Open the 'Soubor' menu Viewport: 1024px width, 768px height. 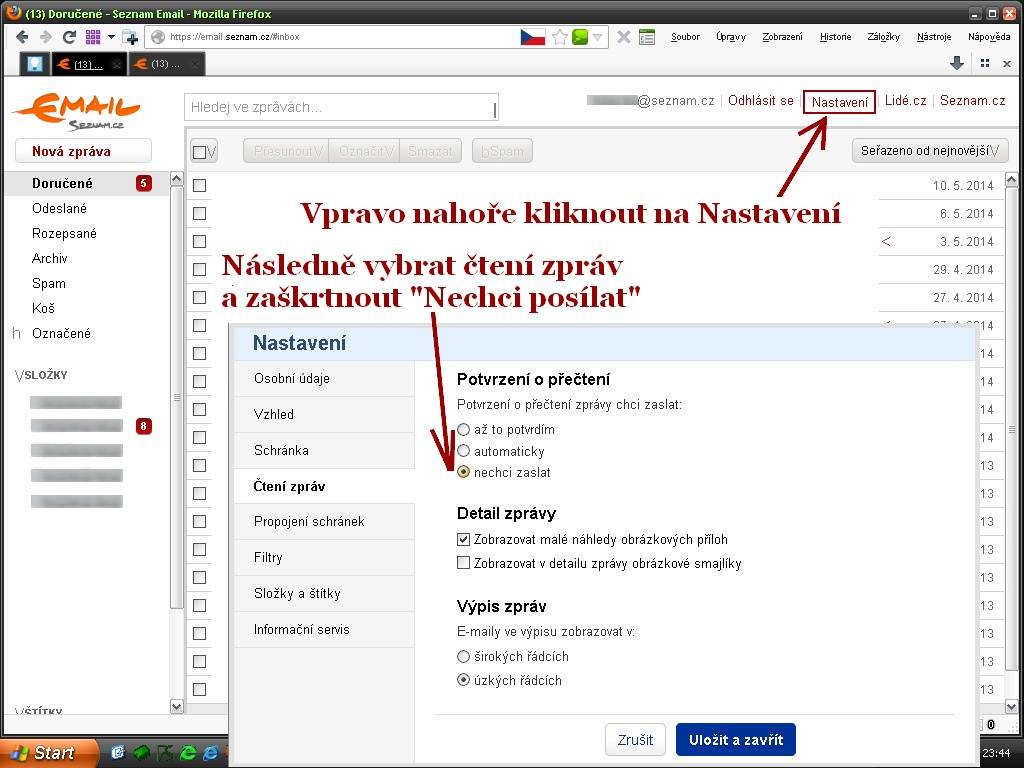click(685, 37)
